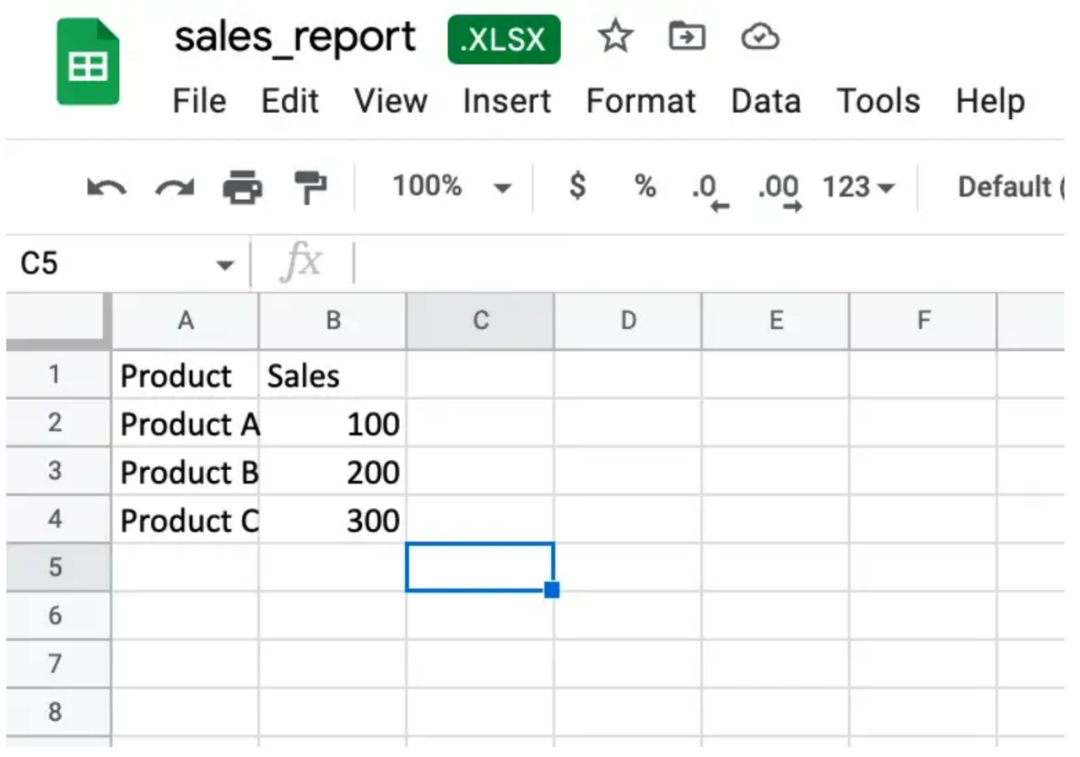
Task: Click the .XLSX file type badge
Action: (x=503, y=39)
